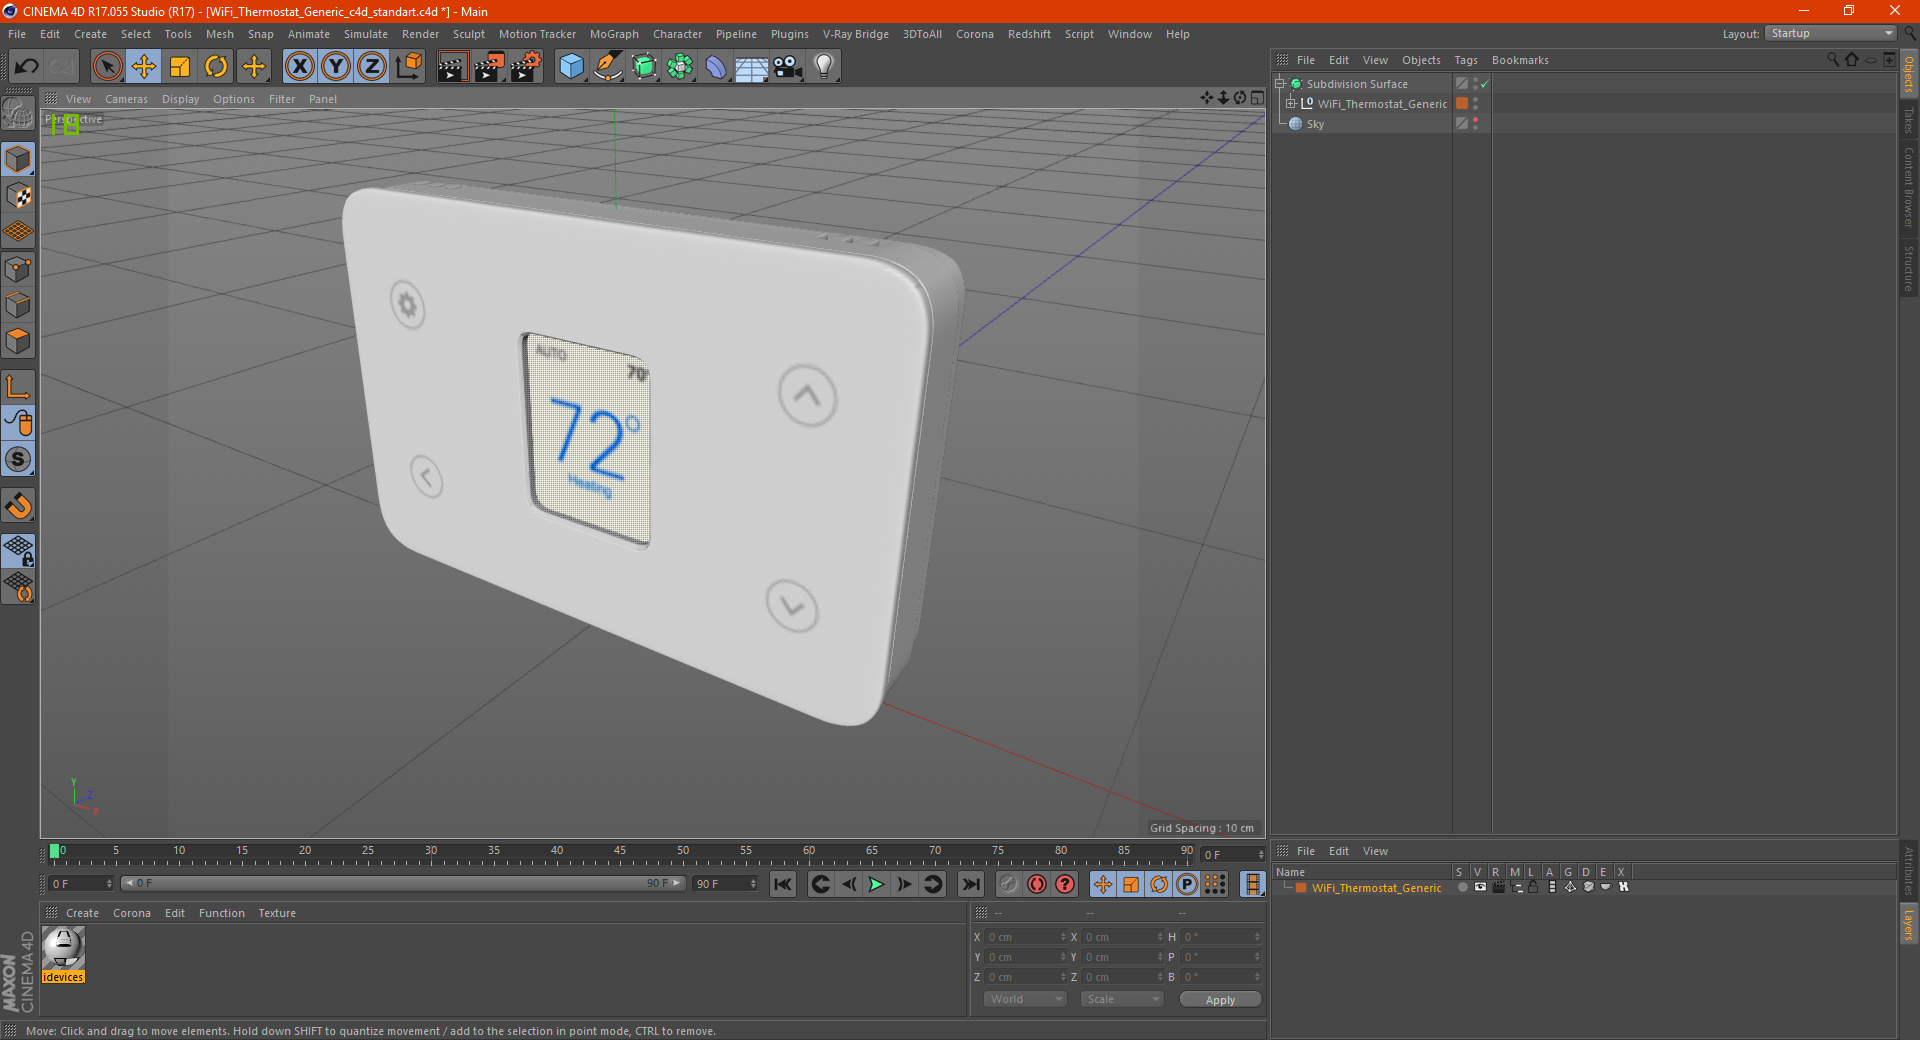Add a Camera object
Viewport: 1920px width, 1040px height.
click(788, 67)
